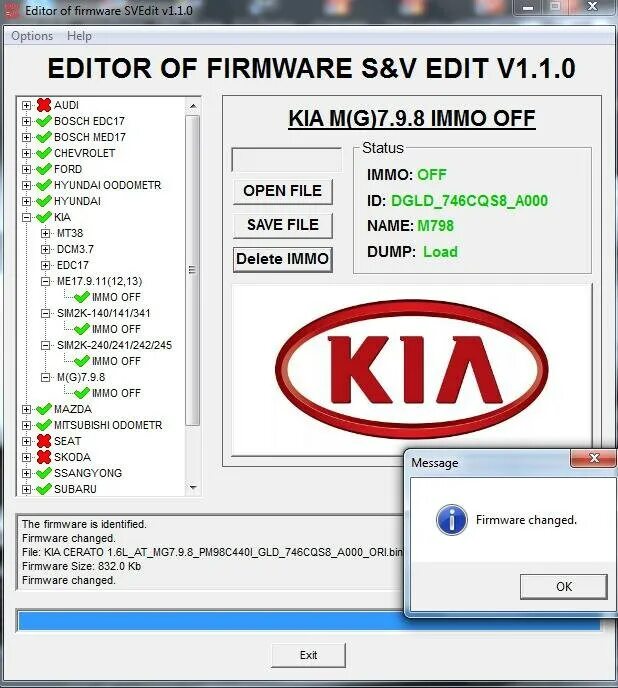This screenshot has width=618, height=688.
Task: Click the log line 'The firmware is identified.'
Action: (84, 524)
